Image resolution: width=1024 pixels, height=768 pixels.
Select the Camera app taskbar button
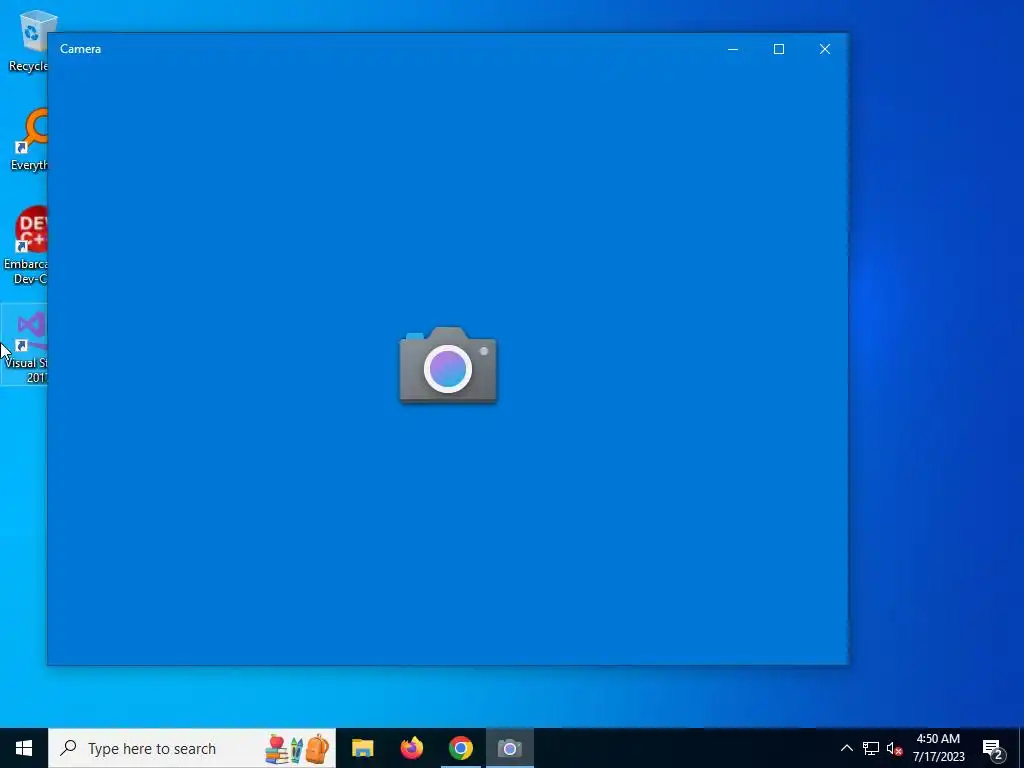coord(509,748)
